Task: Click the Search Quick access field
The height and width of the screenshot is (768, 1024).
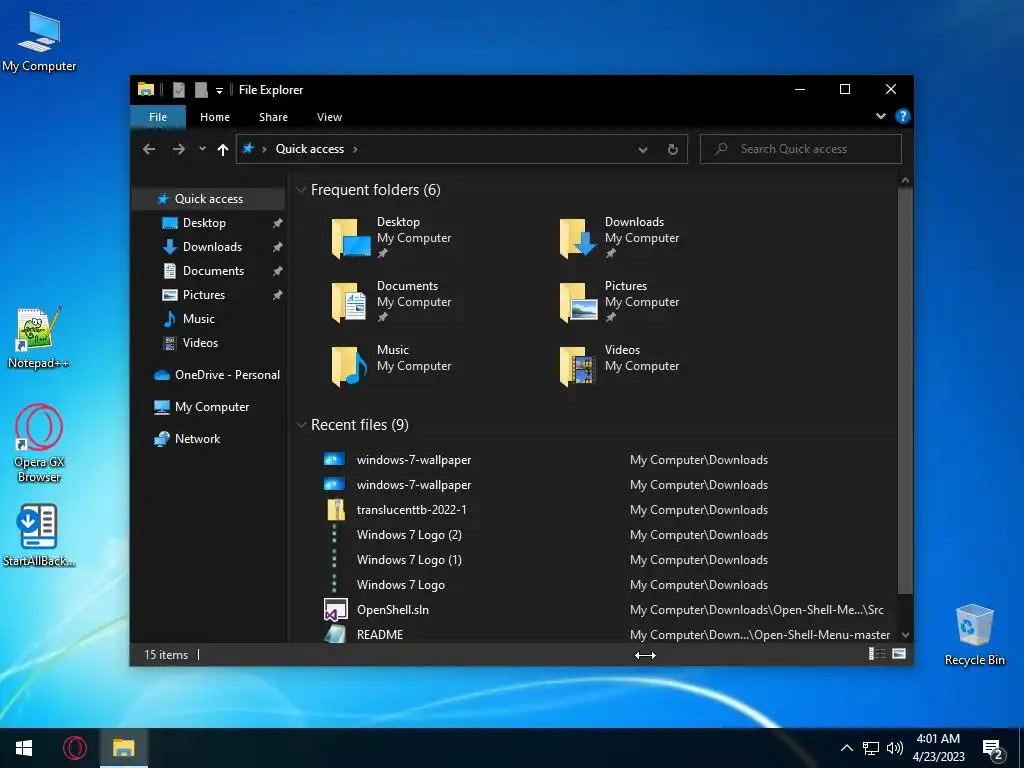Action: tap(801, 149)
